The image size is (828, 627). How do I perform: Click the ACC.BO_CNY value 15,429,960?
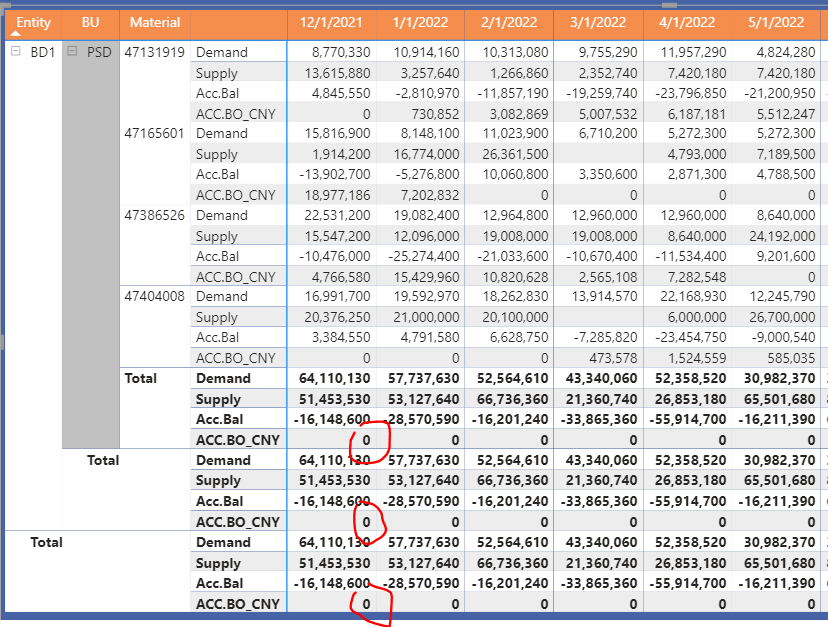426,277
